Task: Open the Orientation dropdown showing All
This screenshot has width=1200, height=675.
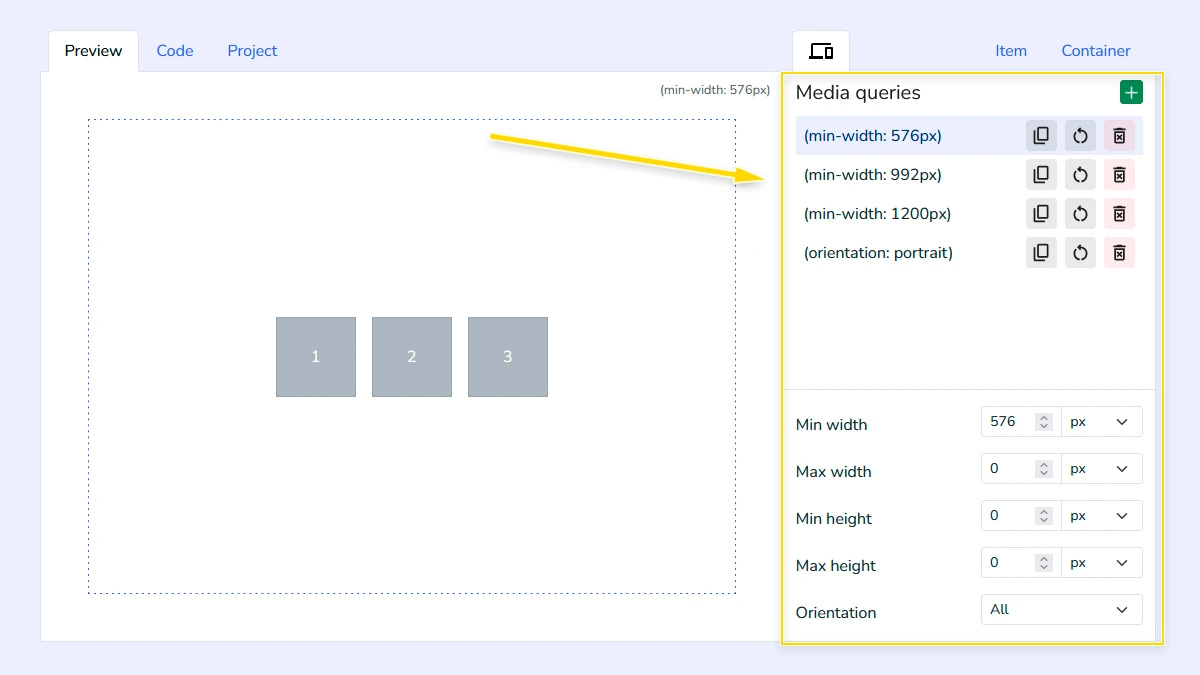Action: [1061, 609]
